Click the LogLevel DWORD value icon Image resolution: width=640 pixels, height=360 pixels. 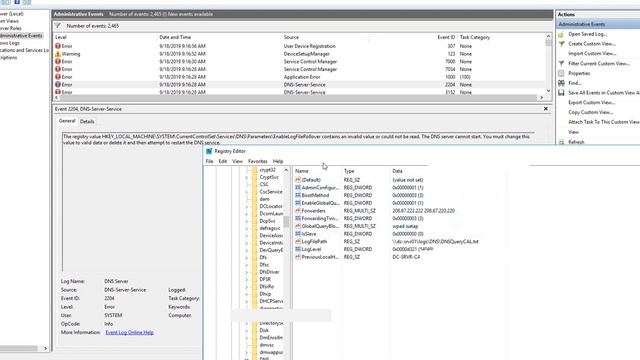point(298,249)
